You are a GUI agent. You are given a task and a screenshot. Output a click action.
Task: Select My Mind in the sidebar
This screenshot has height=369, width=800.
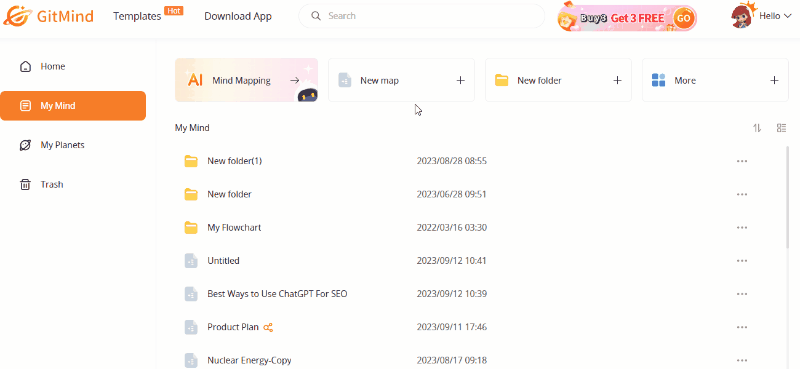73,106
